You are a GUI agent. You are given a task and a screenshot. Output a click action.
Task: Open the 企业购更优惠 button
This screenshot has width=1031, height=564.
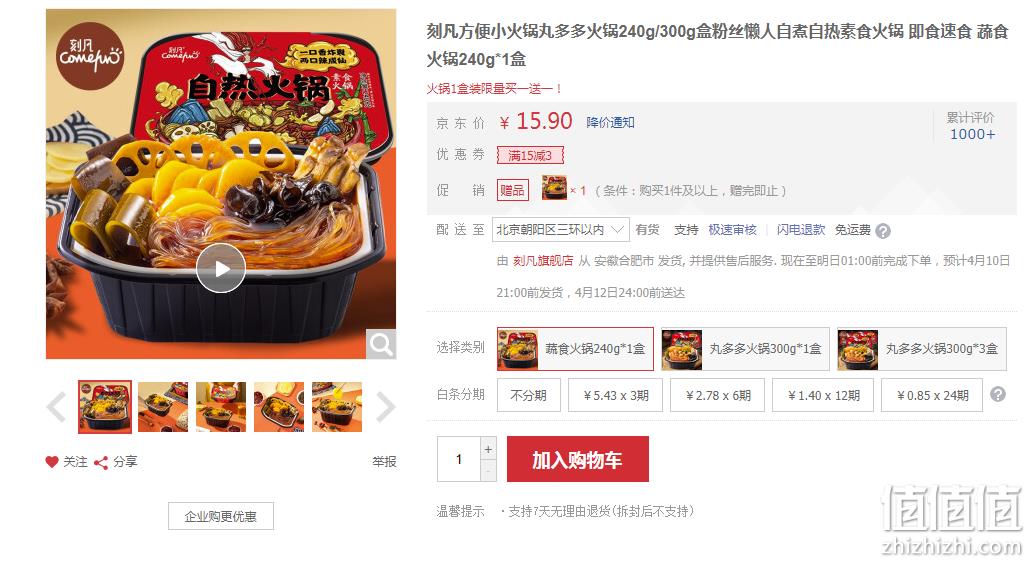tap(220, 516)
